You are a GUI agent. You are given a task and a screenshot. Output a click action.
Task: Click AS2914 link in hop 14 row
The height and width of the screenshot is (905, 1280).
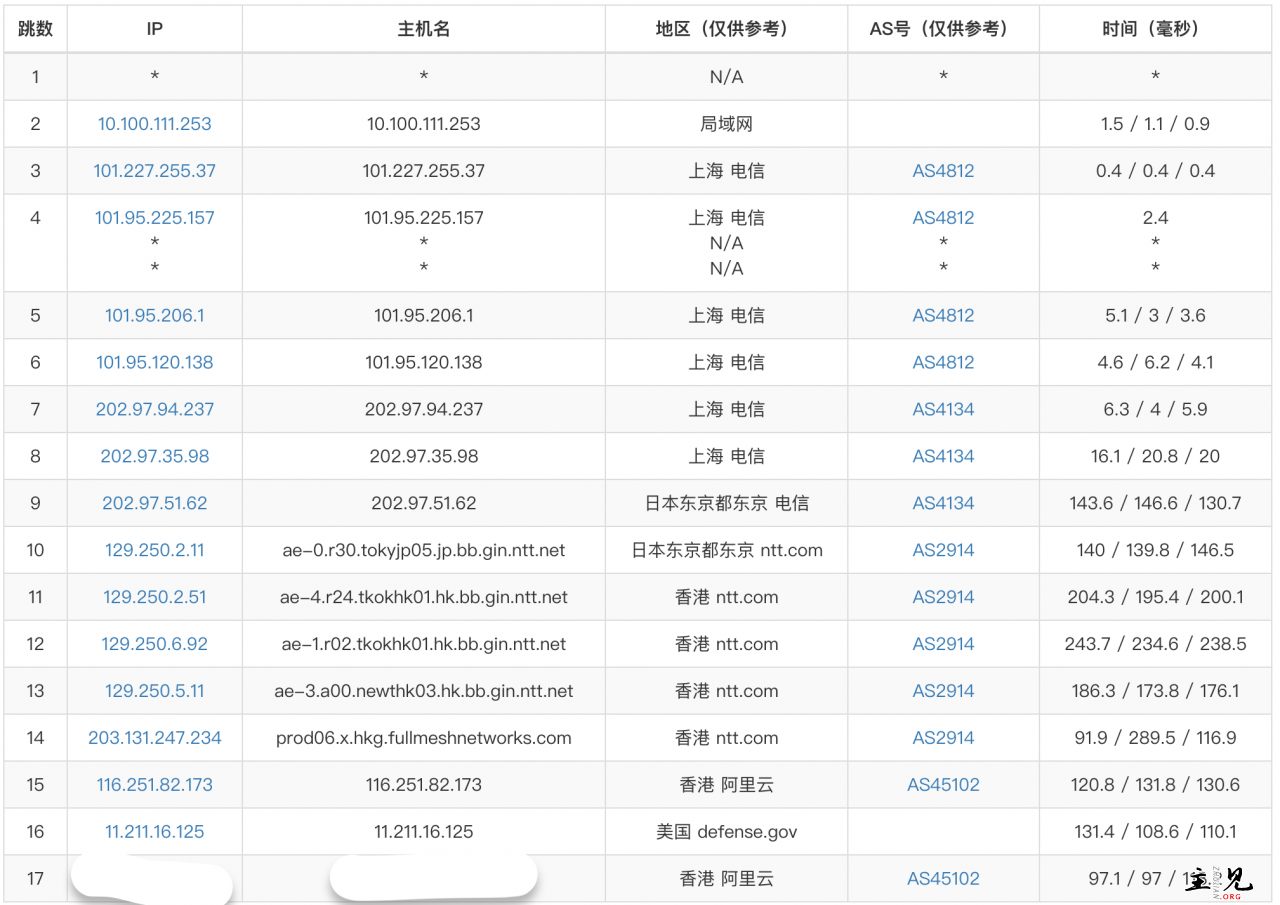coord(943,738)
